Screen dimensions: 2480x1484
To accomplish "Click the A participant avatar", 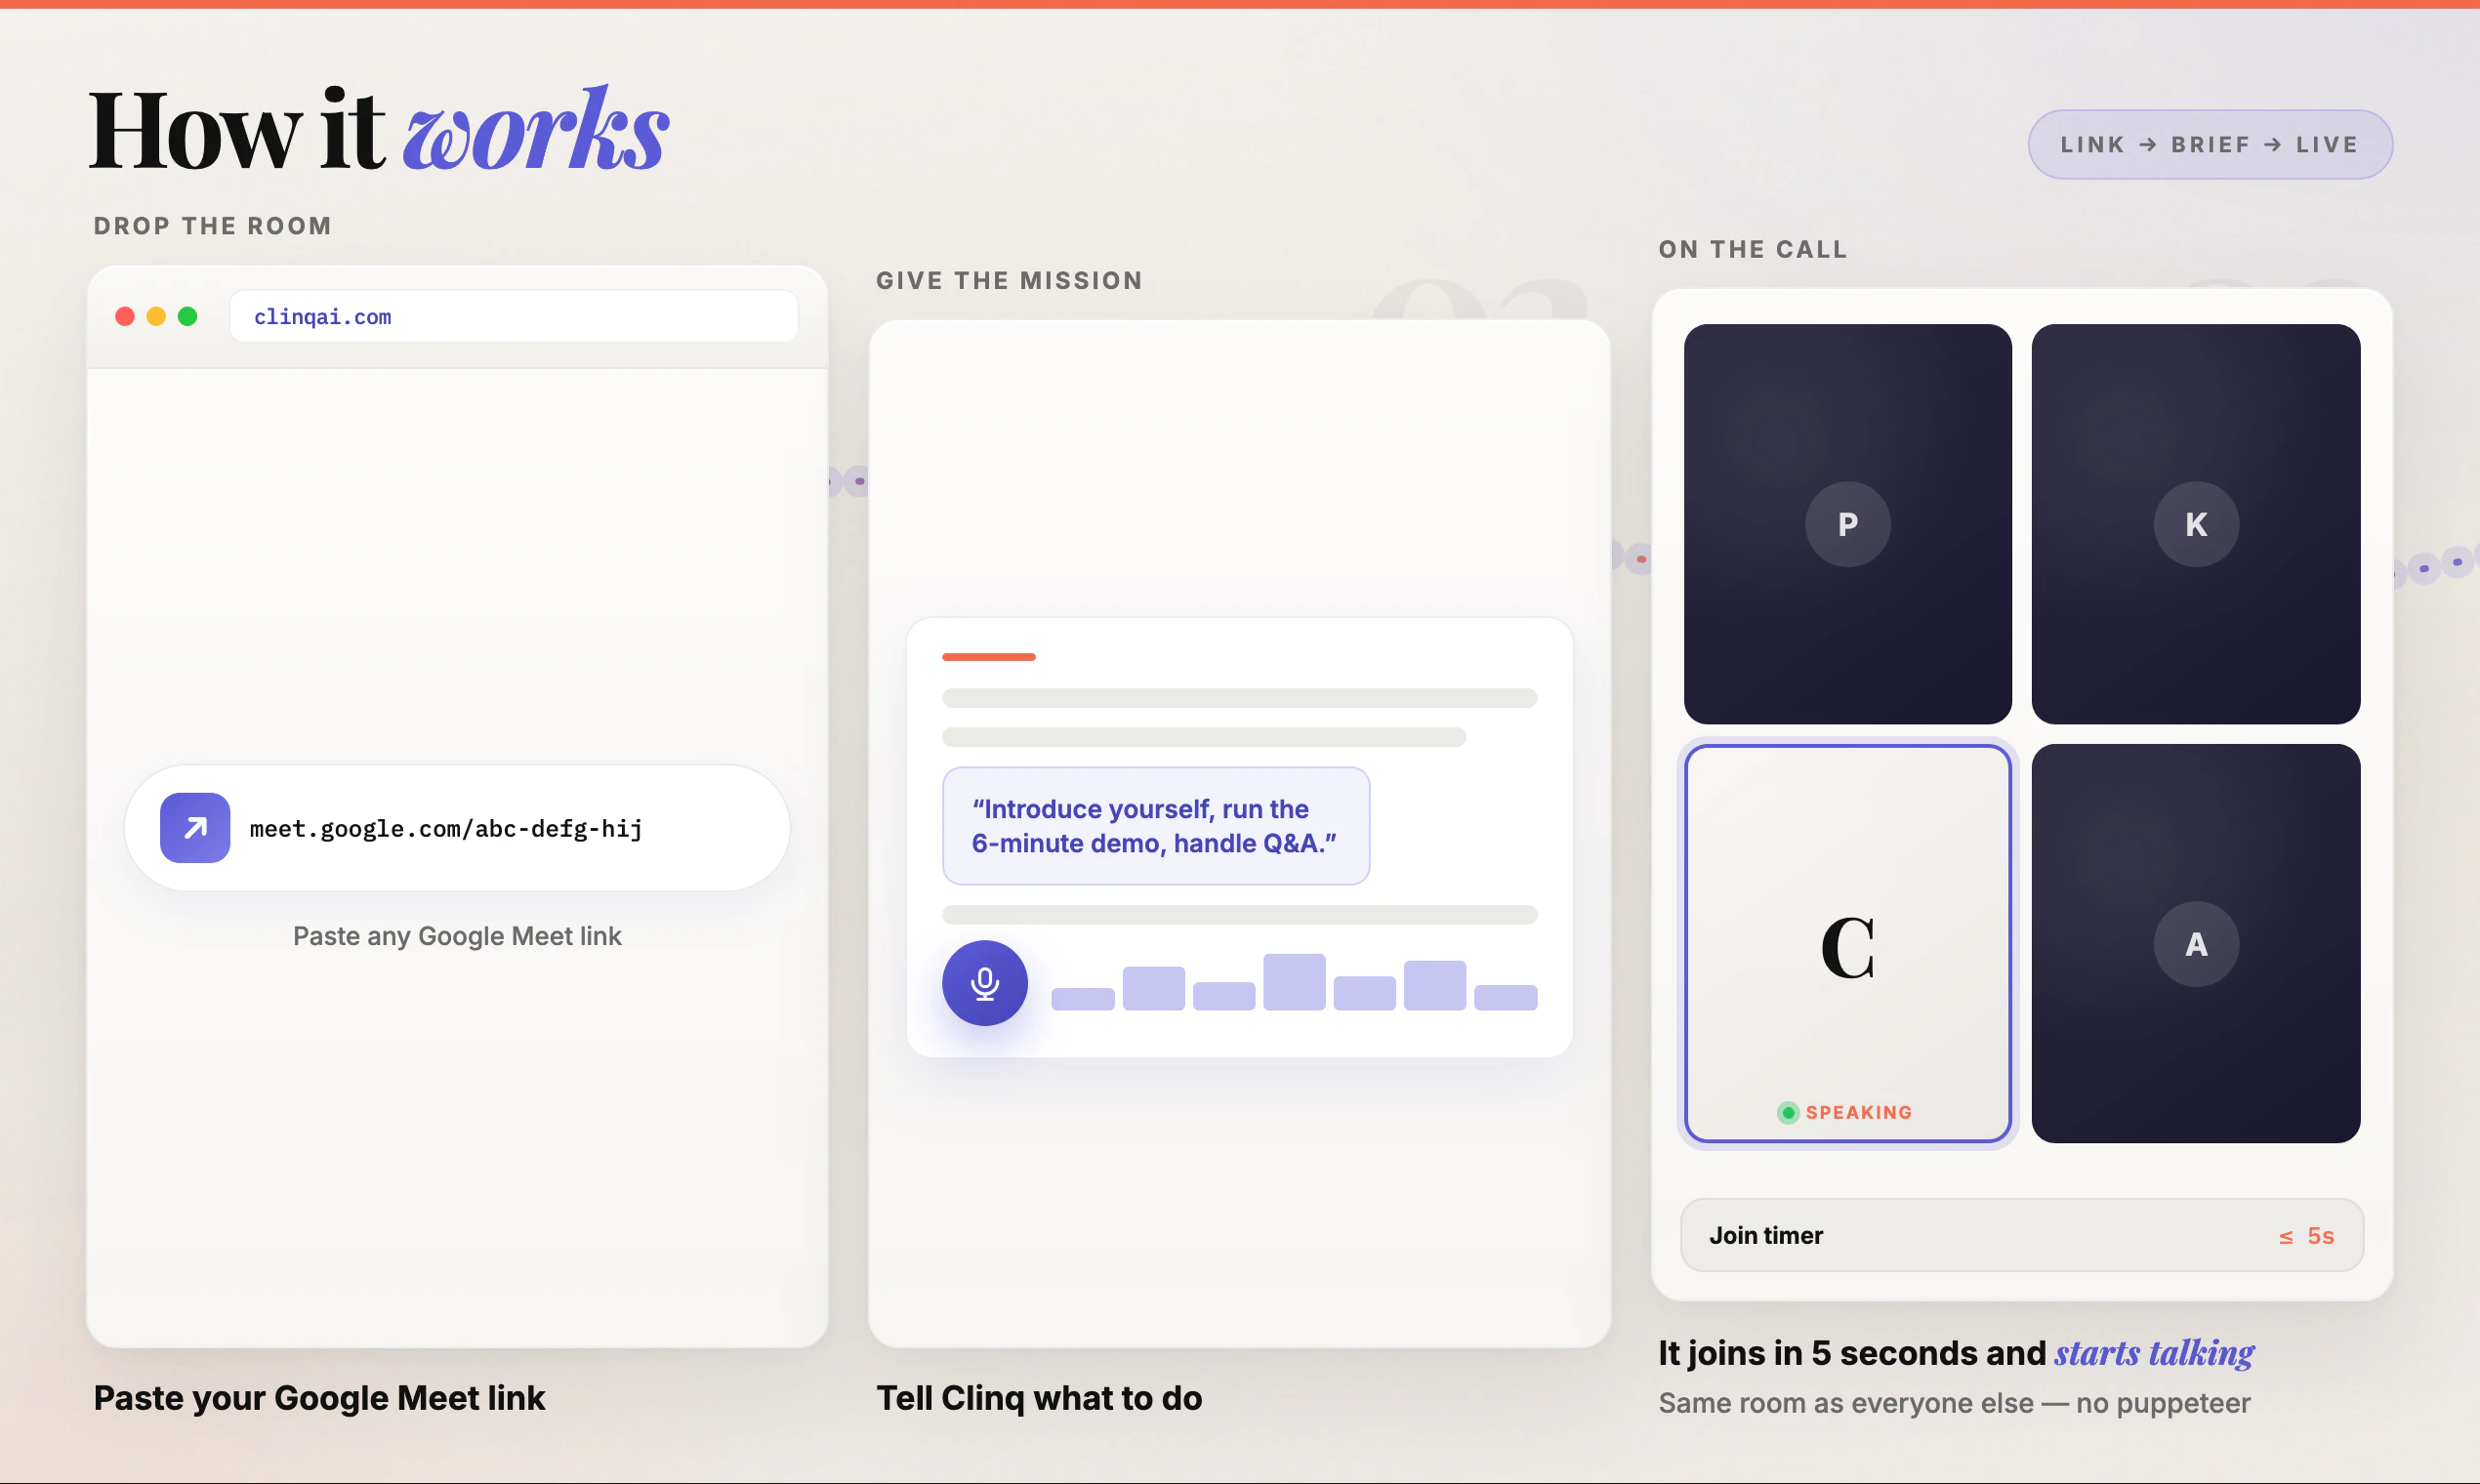I will (2195, 944).
